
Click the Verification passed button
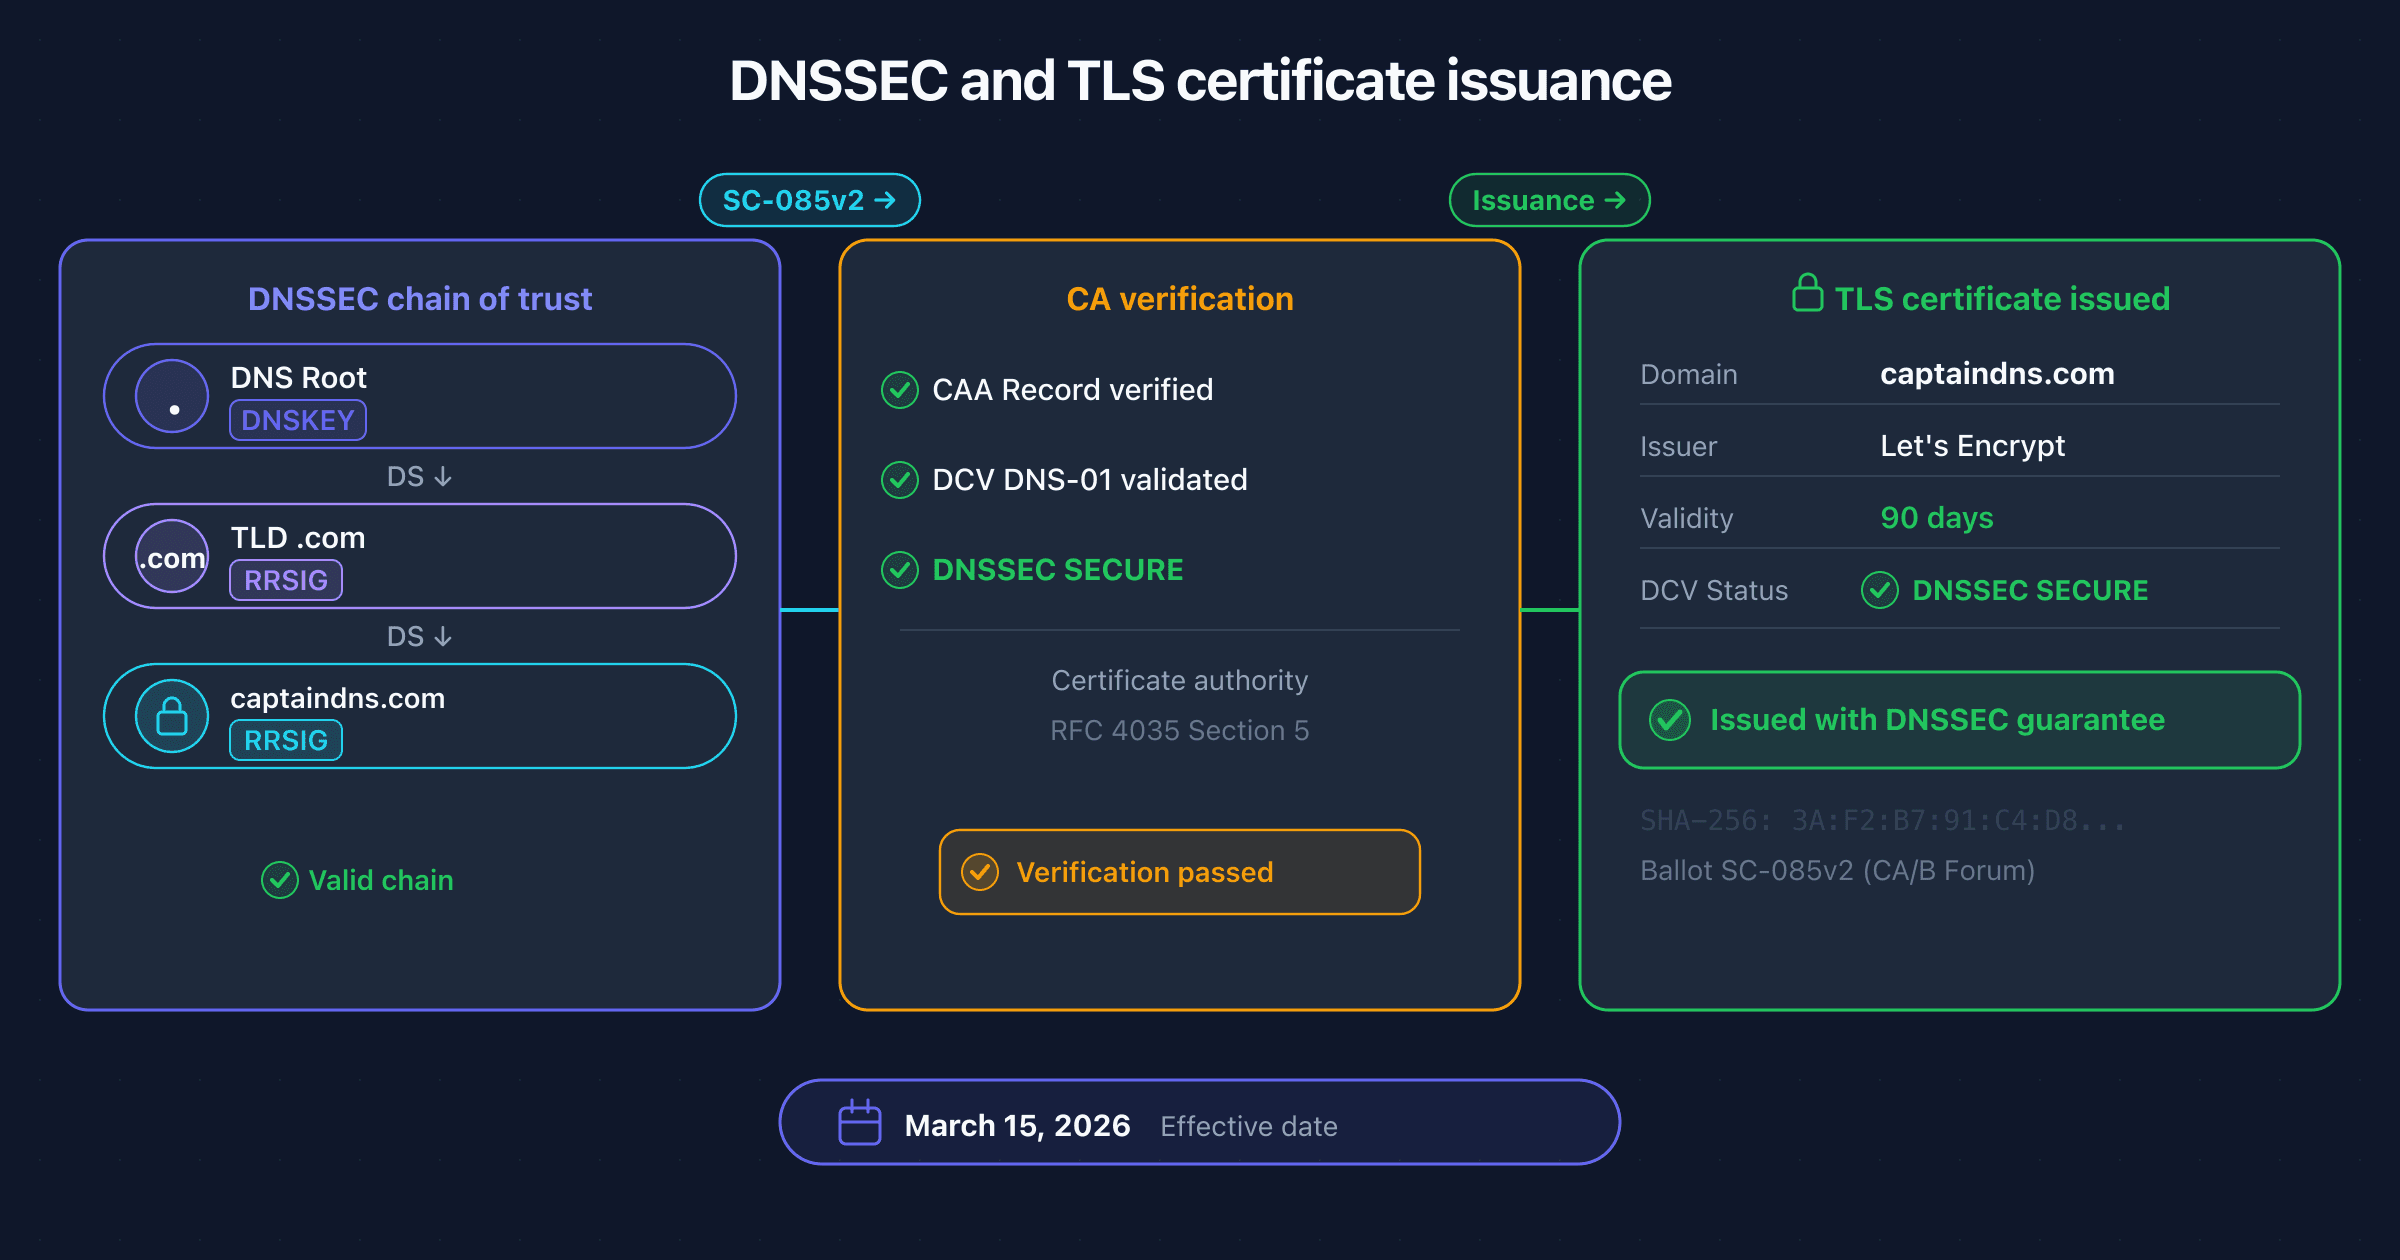(x=1178, y=871)
